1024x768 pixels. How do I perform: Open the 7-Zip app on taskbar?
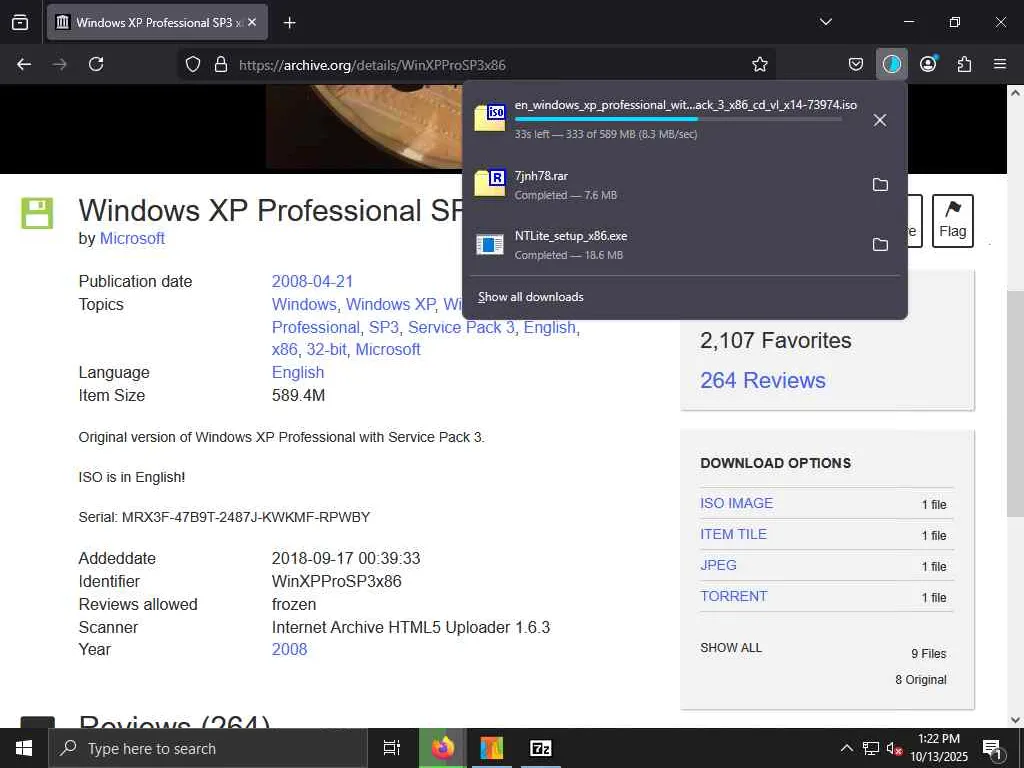point(541,748)
